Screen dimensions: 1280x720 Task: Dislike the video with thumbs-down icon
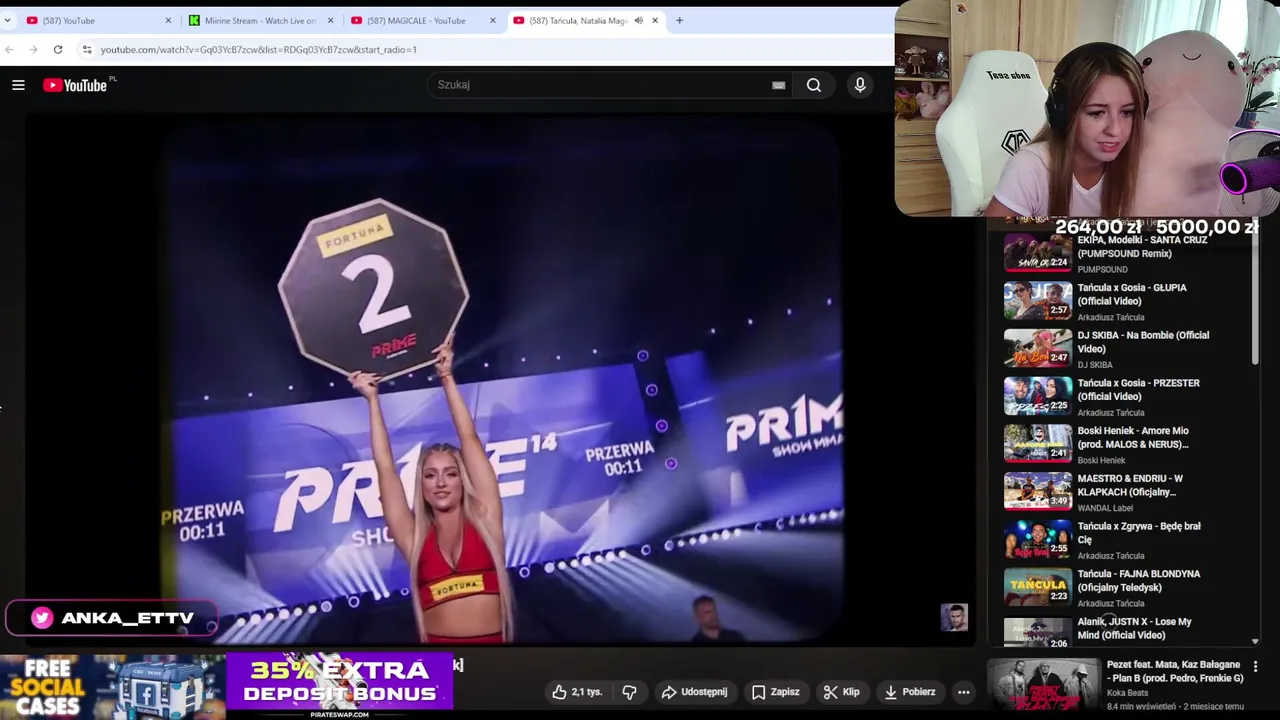coord(629,692)
